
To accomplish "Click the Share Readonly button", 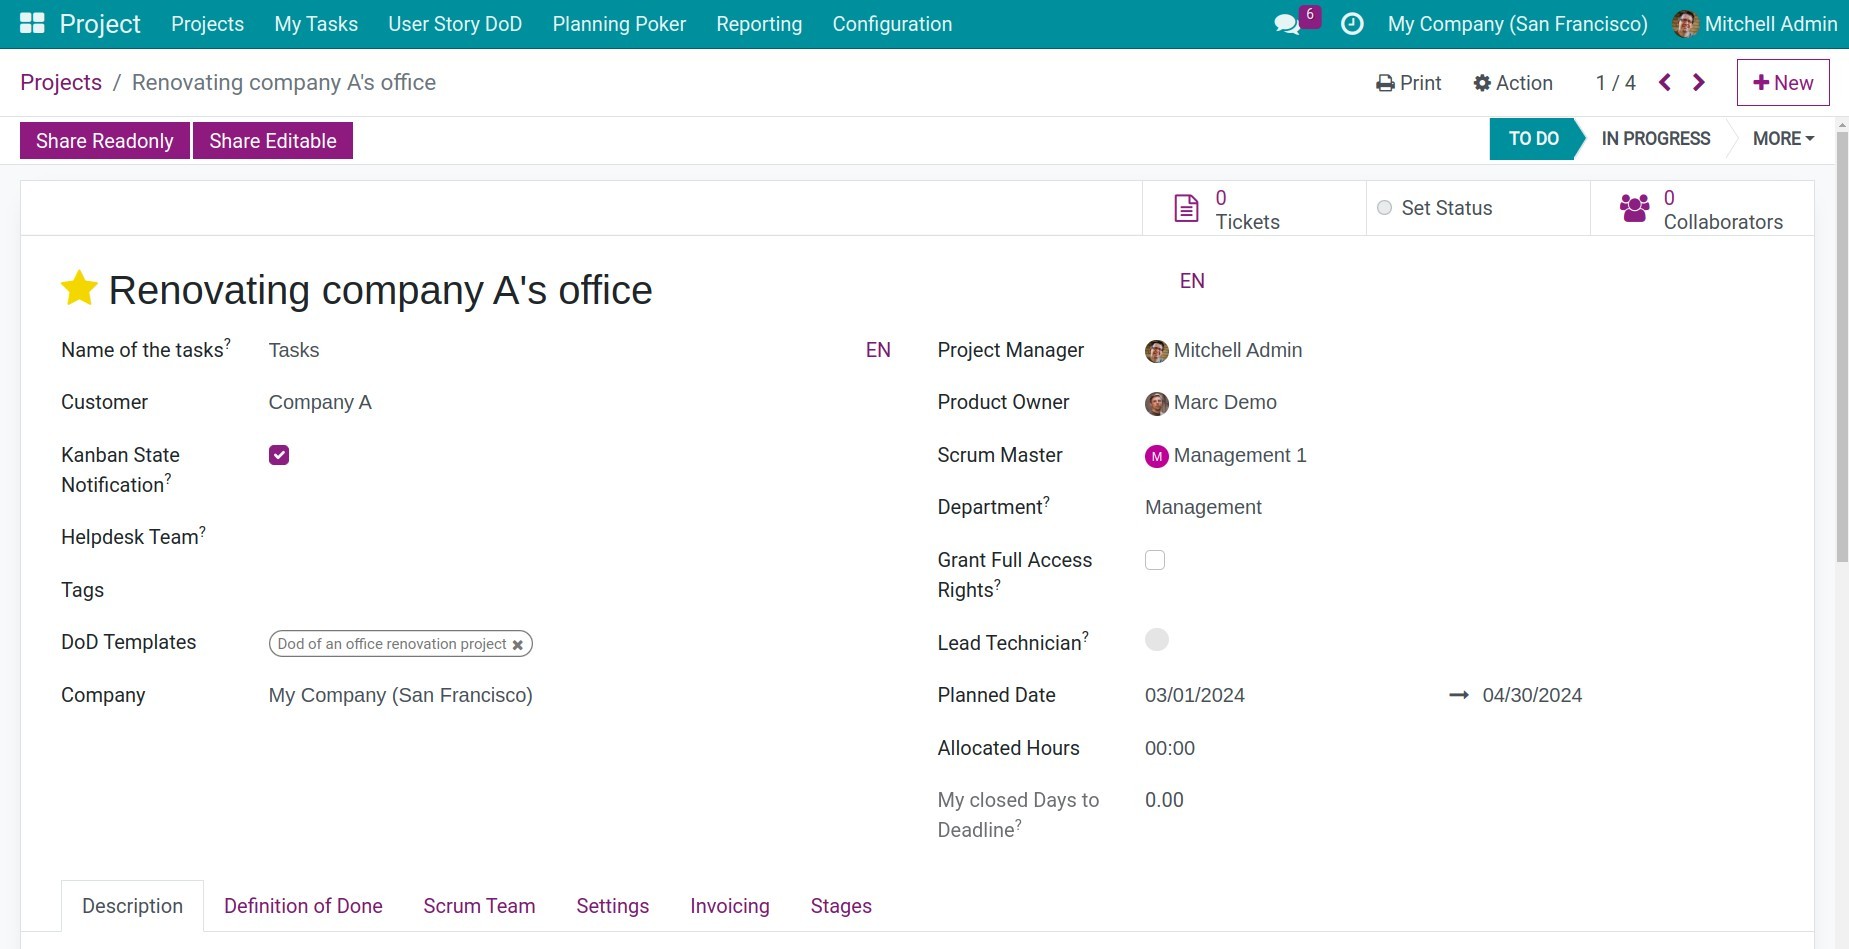I will click(x=105, y=141).
